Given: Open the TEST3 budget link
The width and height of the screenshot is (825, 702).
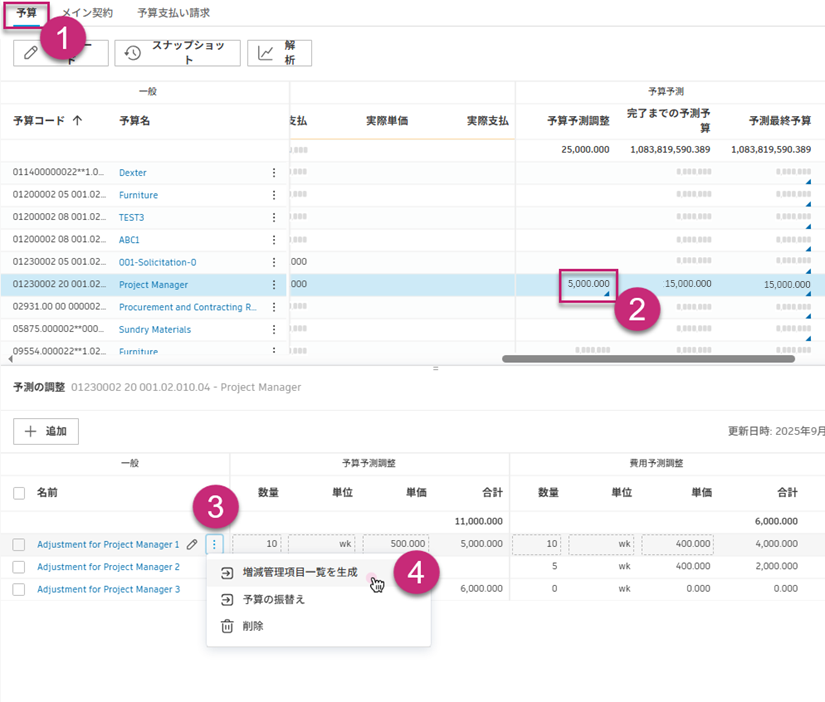Looking at the screenshot, I should [x=132, y=217].
